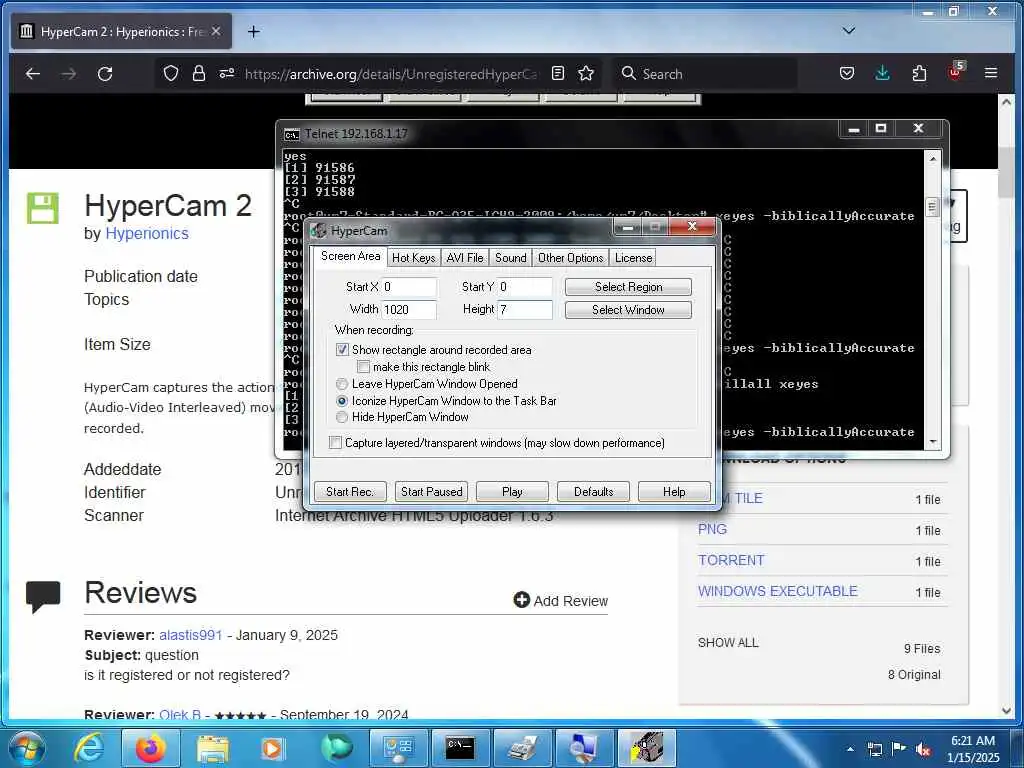Screen dimensions: 1024x768
Task: Switch to the Sound tab
Action: 510,257
